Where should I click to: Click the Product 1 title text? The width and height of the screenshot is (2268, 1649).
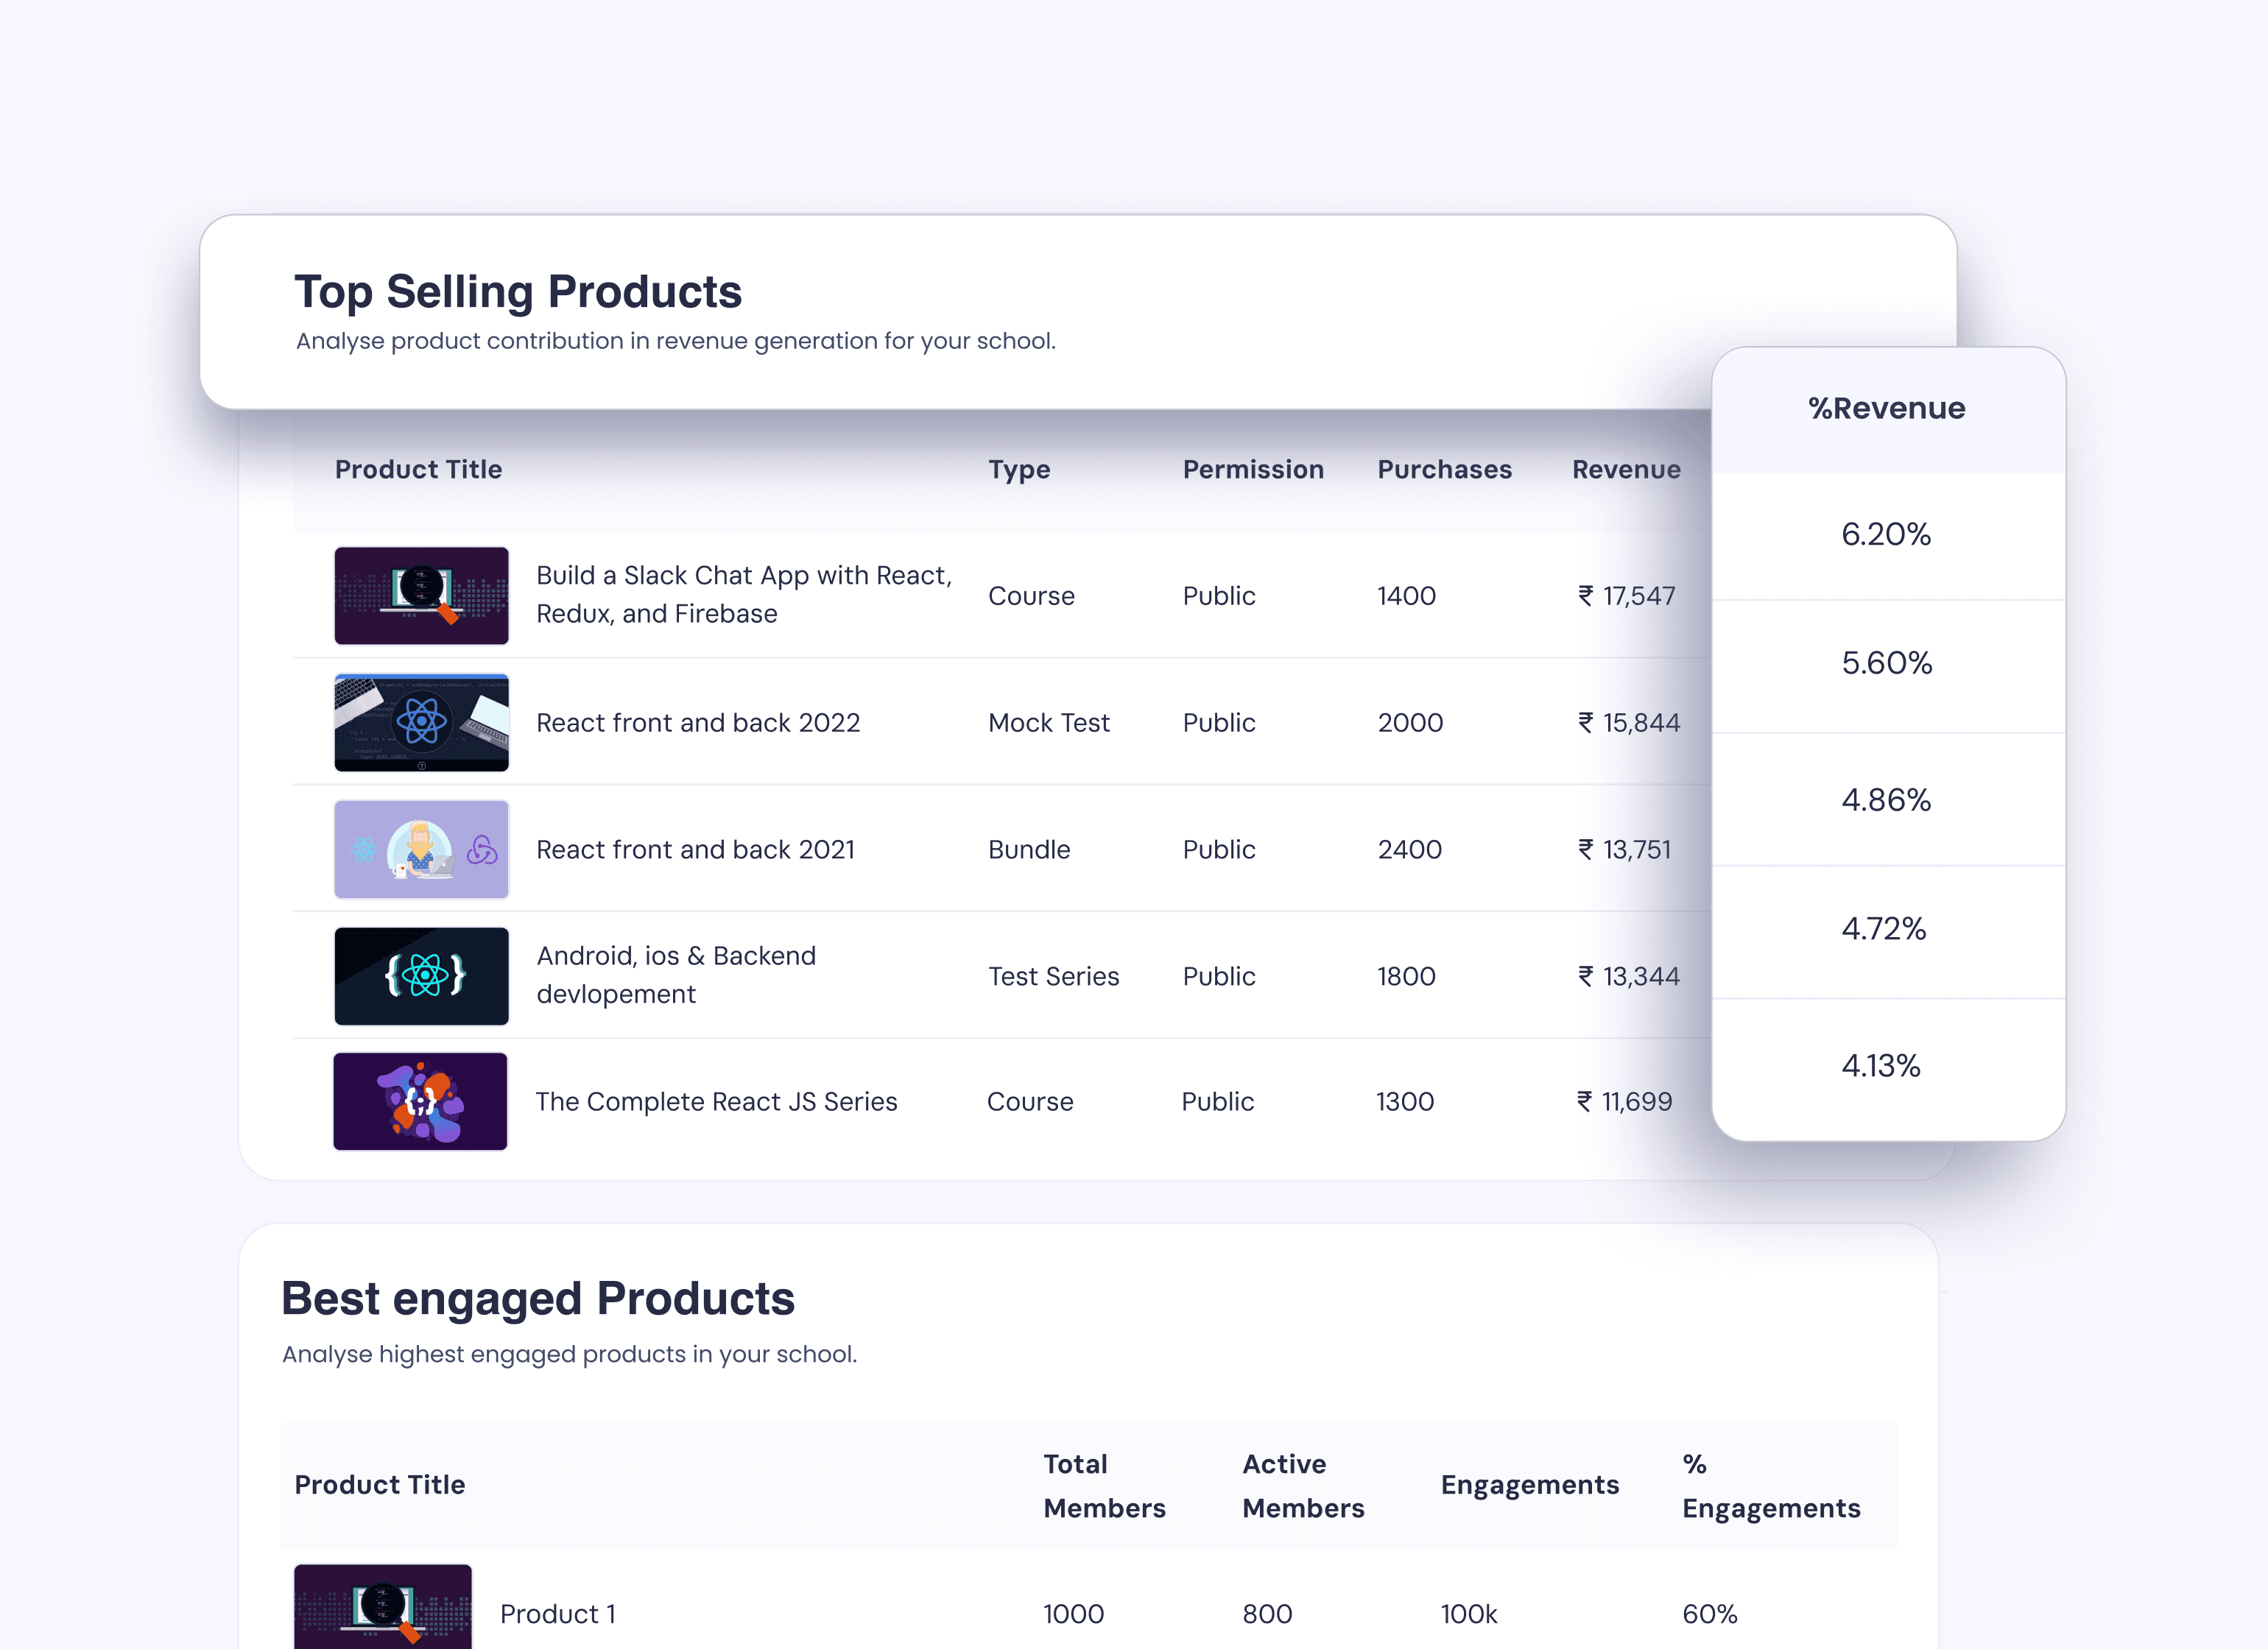[x=558, y=1614]
